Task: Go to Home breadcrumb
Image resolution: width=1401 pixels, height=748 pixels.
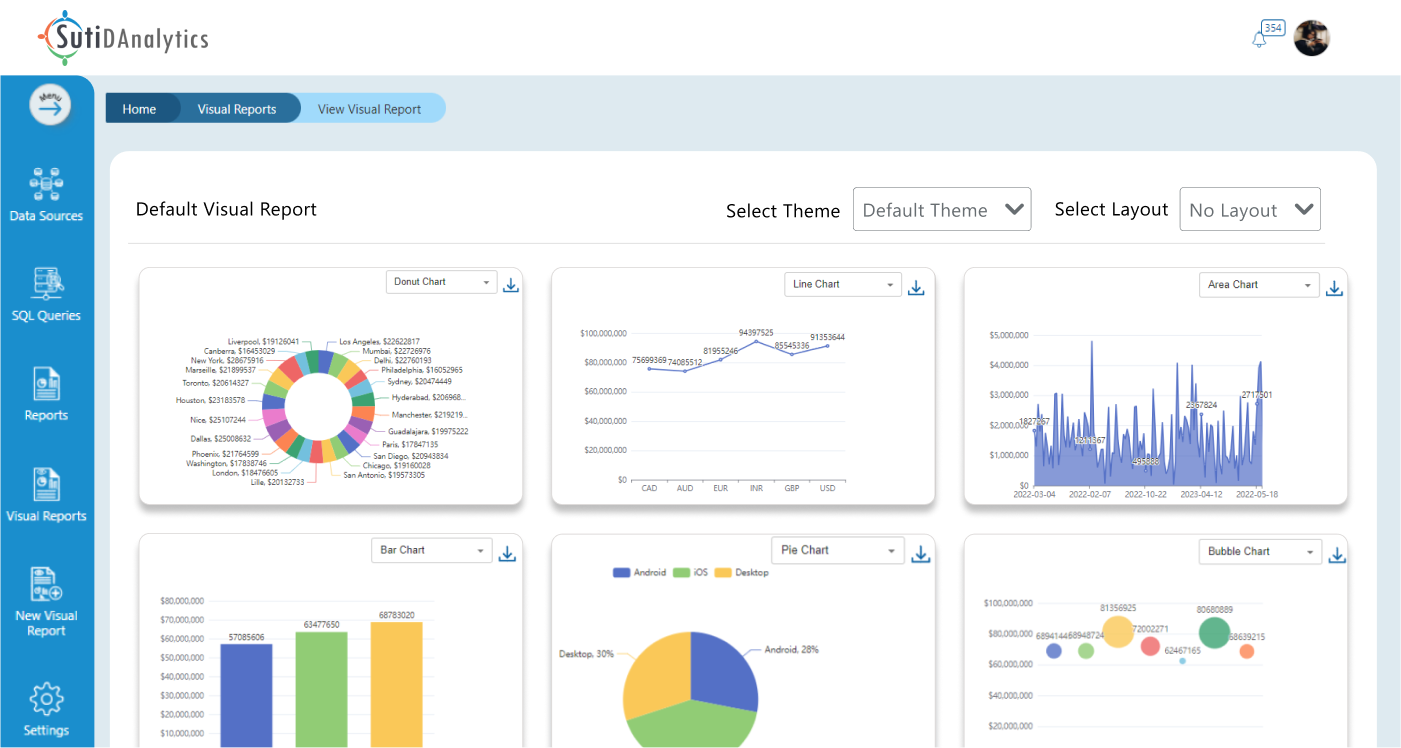Action: pos(139,109)
